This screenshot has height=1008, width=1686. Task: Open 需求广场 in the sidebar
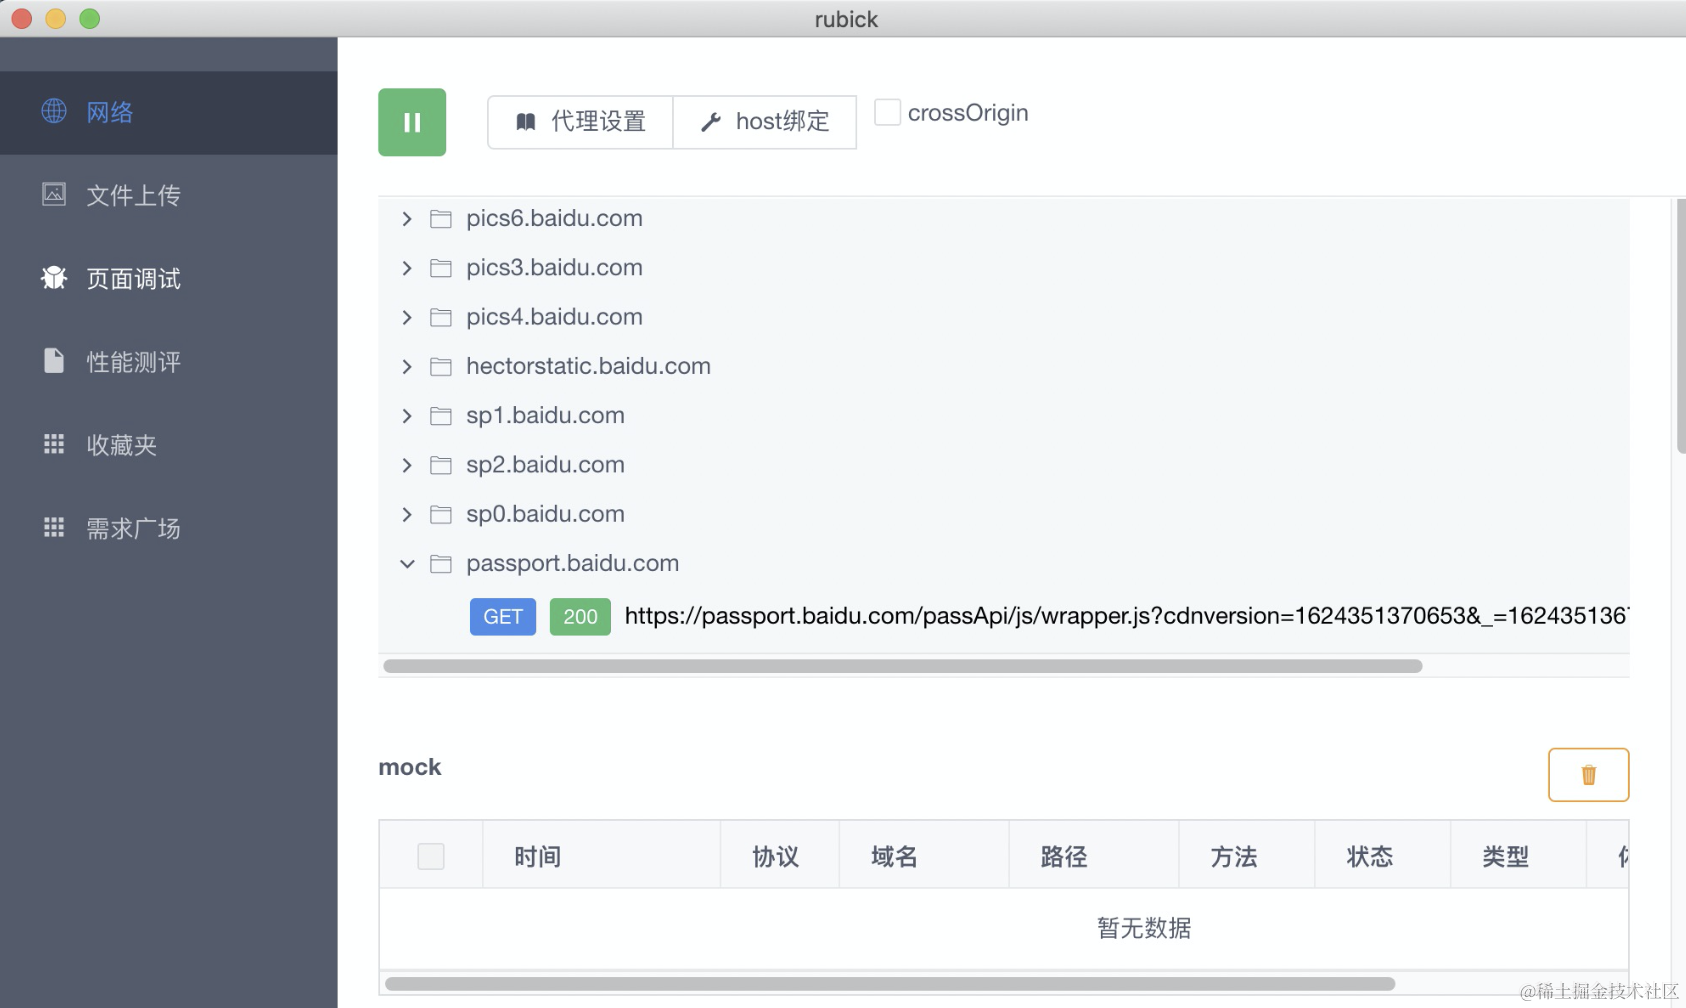(x=168, y=527)
